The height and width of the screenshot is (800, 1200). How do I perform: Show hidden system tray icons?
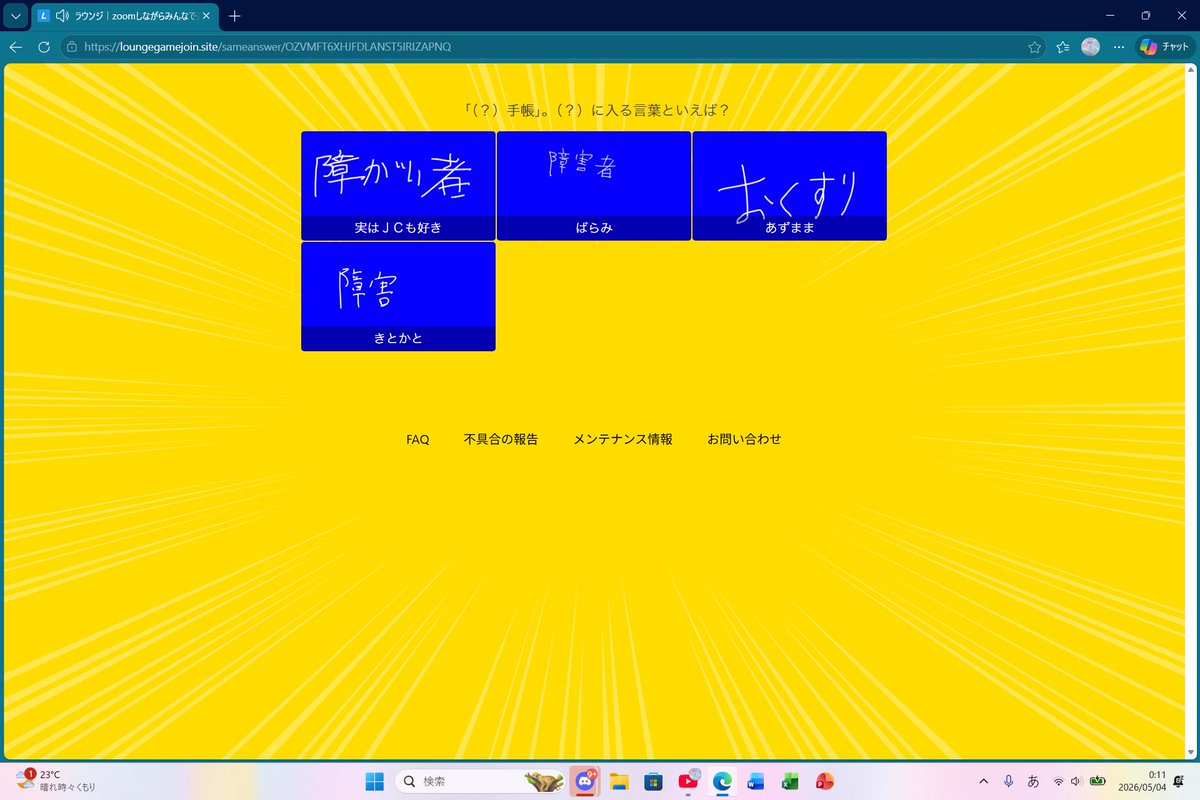pos(984,781)
